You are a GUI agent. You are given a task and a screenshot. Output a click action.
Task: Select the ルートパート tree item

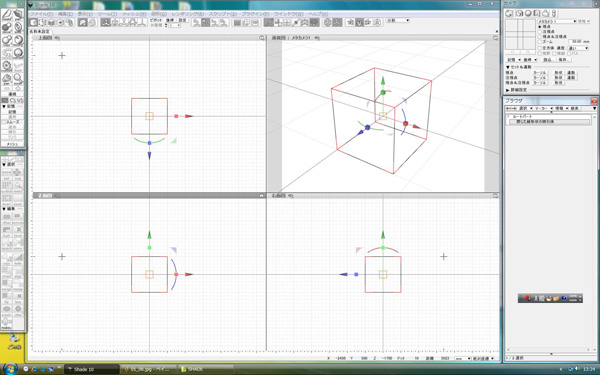522,117
